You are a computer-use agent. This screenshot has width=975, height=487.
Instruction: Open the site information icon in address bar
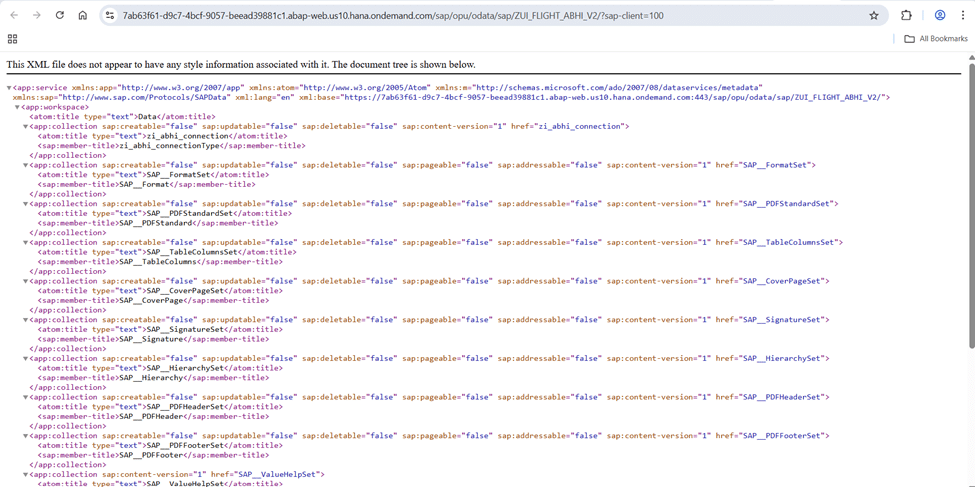click(x=110, y=16)
